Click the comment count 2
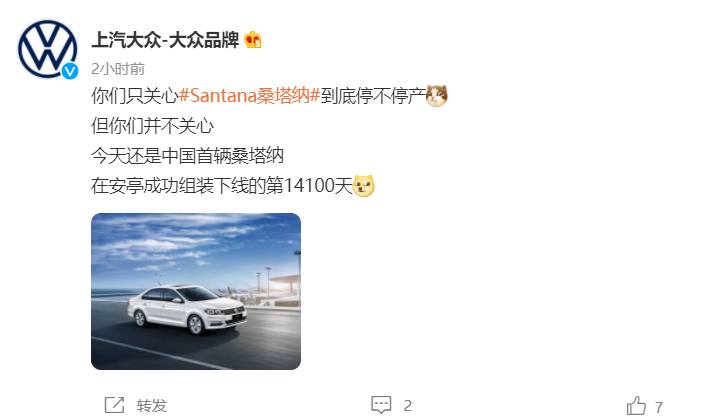This screenshot has width=722, height=417. tap(408, 405)
